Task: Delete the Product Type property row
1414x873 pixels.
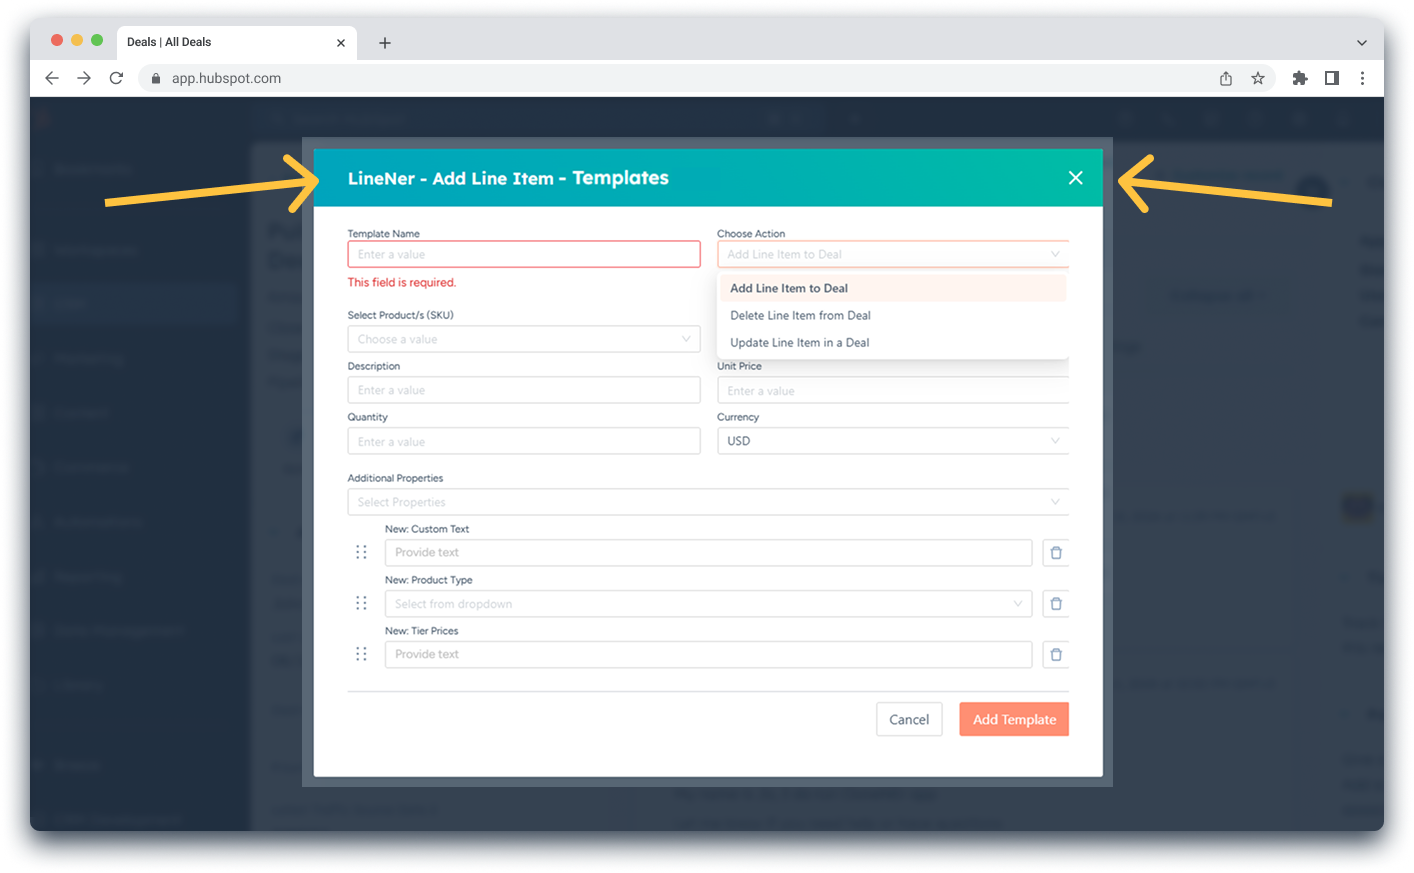Action: (x=1056, y=604)
